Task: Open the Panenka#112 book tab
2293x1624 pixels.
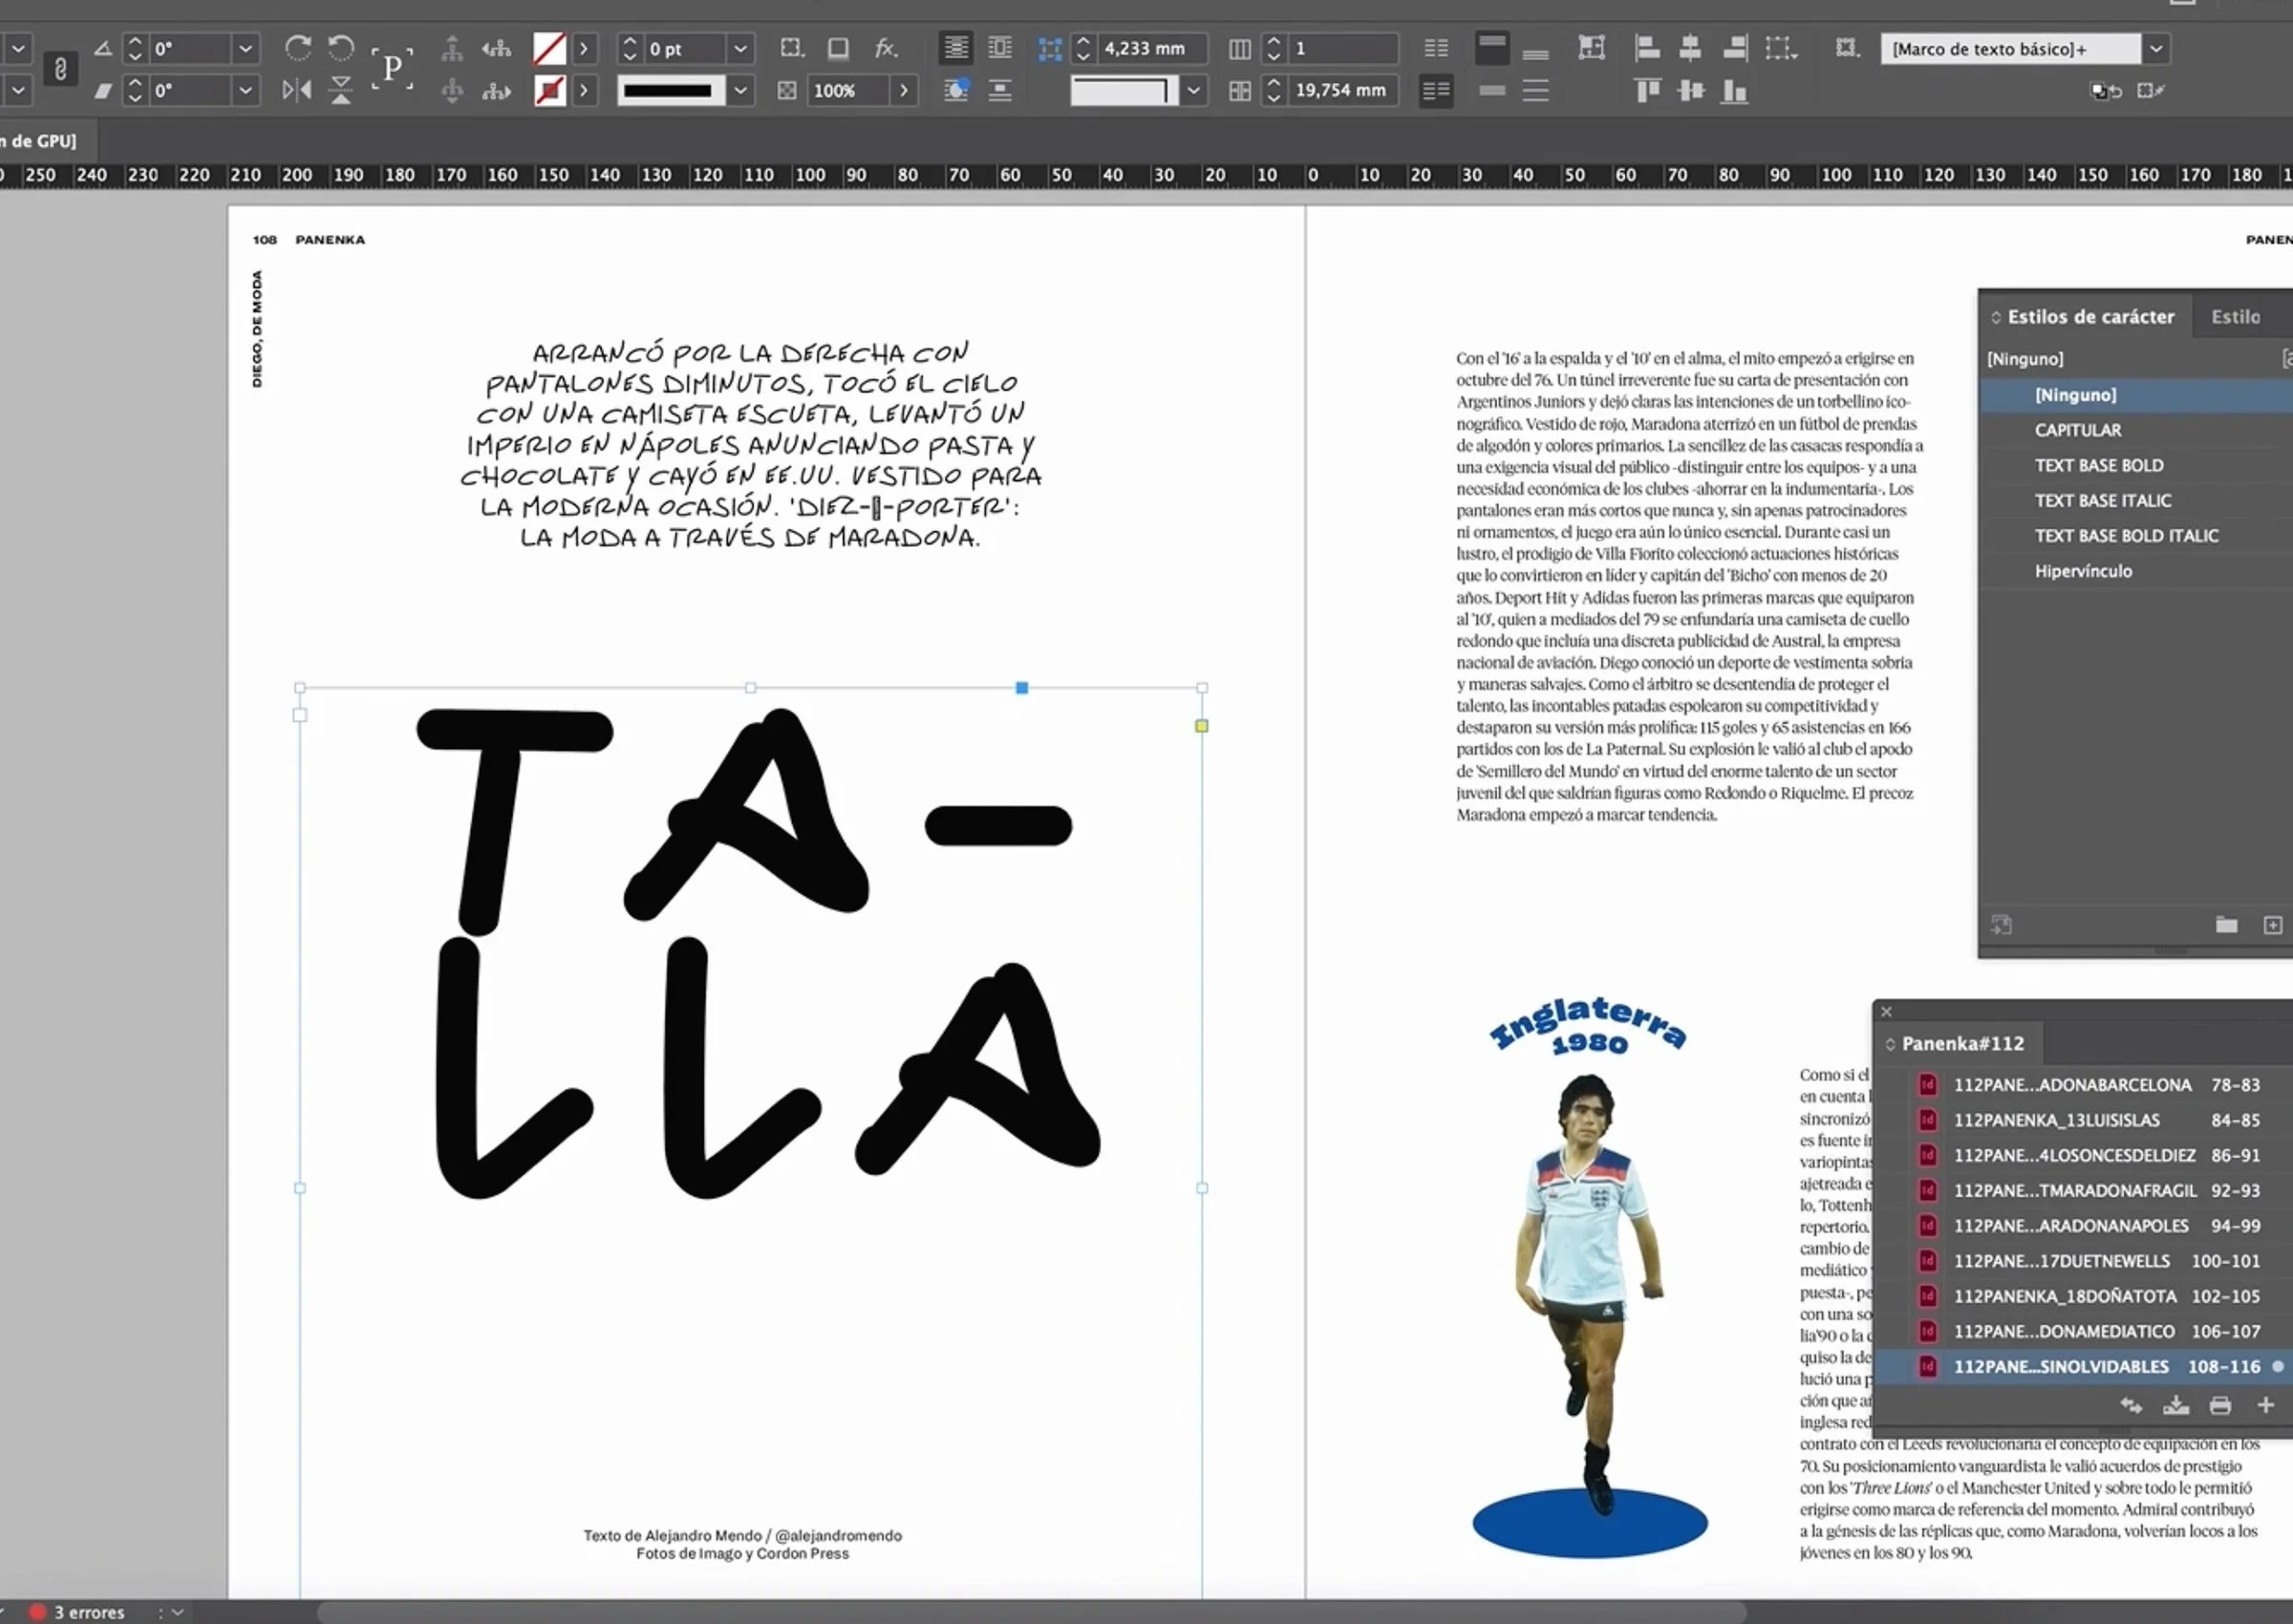Action: pos(1962,1043)
